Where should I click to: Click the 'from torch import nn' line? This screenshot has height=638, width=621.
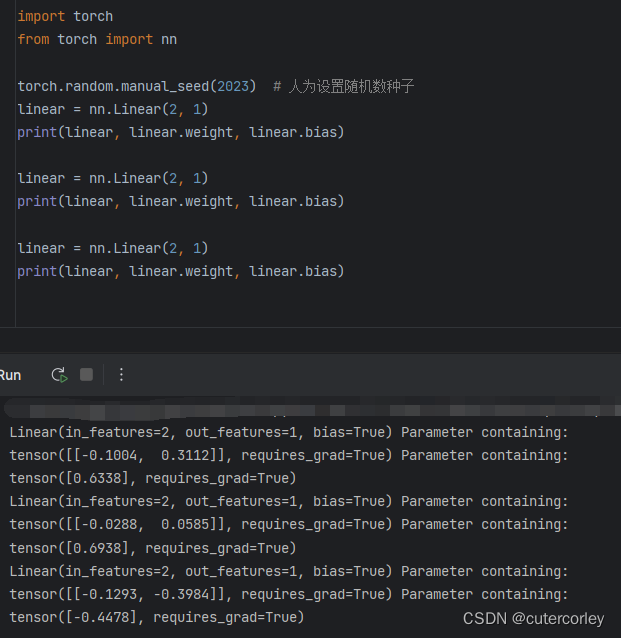(x=97, y=40)
